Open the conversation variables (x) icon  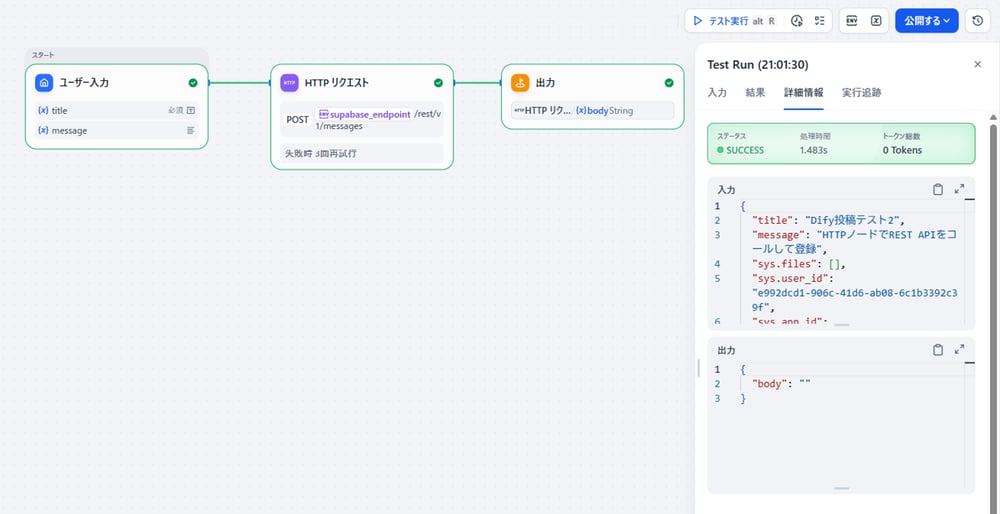876,20
